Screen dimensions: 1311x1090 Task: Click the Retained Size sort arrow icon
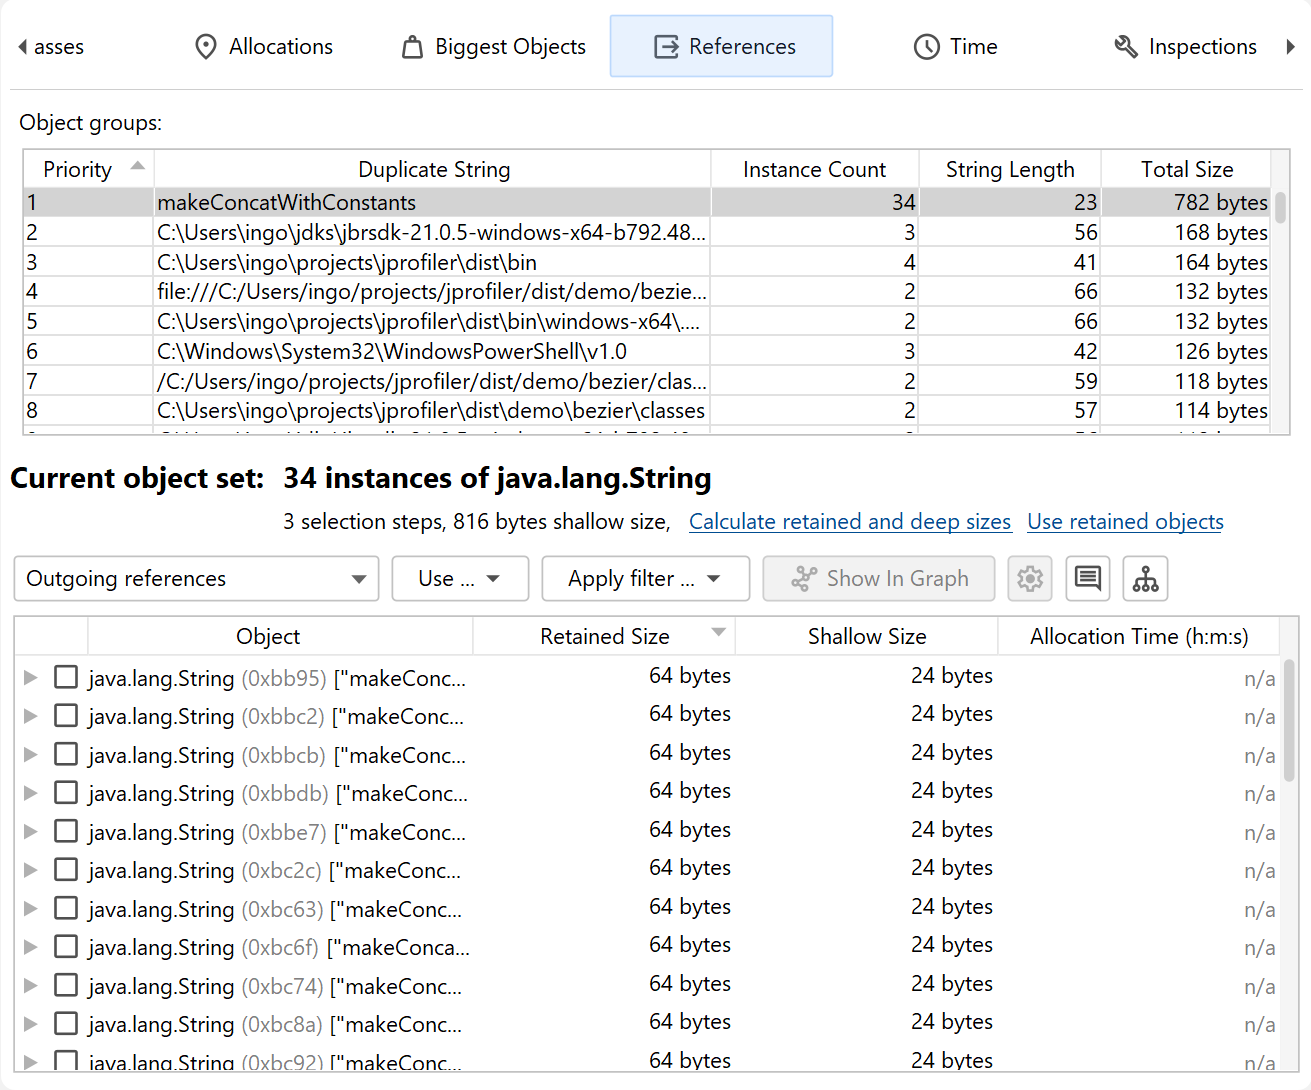point(718,633)
